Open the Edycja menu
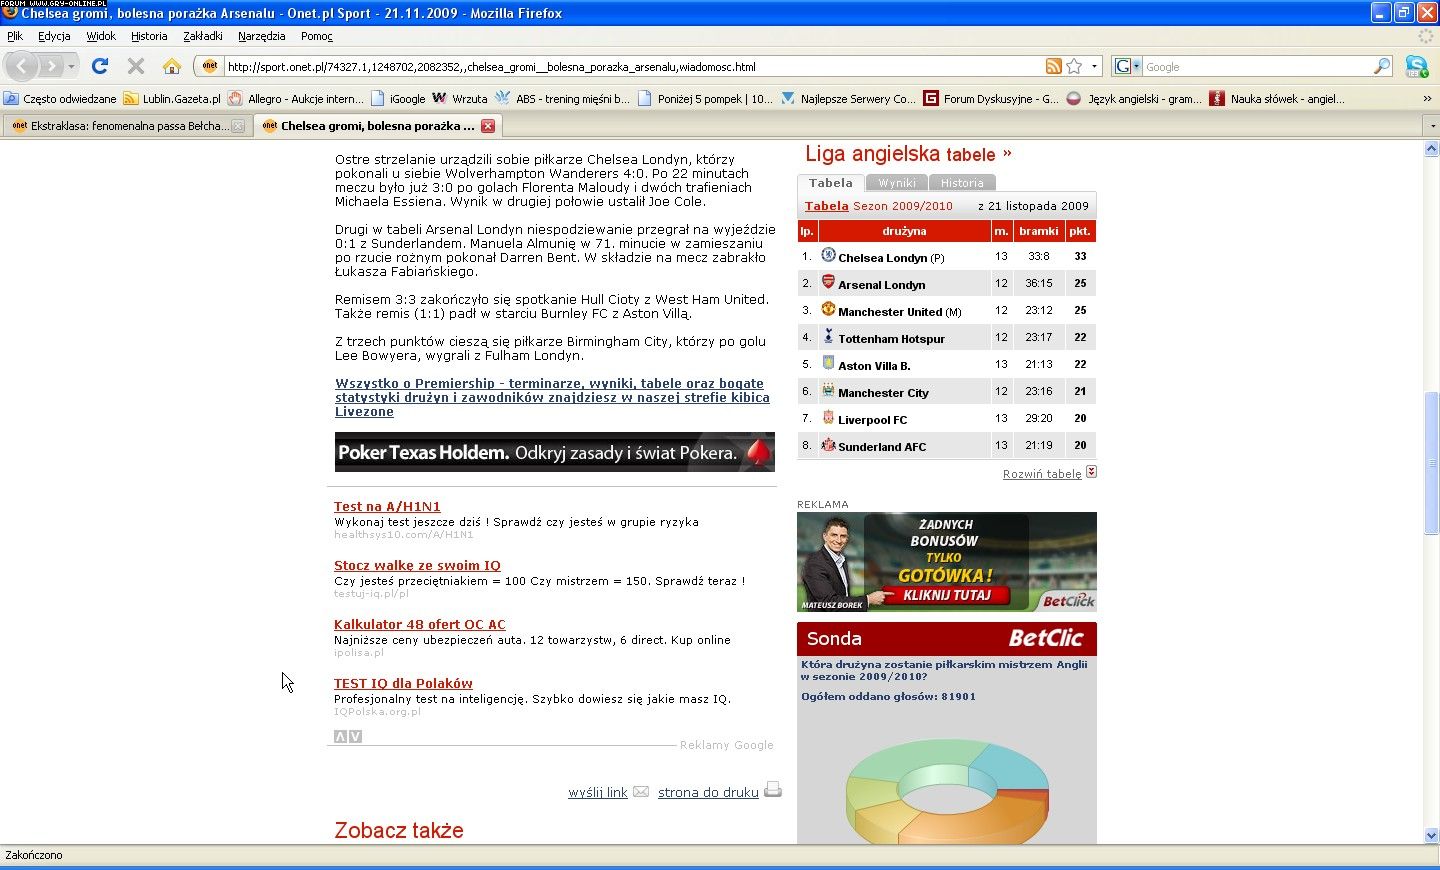The image size is (1440, 870). [54, 36]
